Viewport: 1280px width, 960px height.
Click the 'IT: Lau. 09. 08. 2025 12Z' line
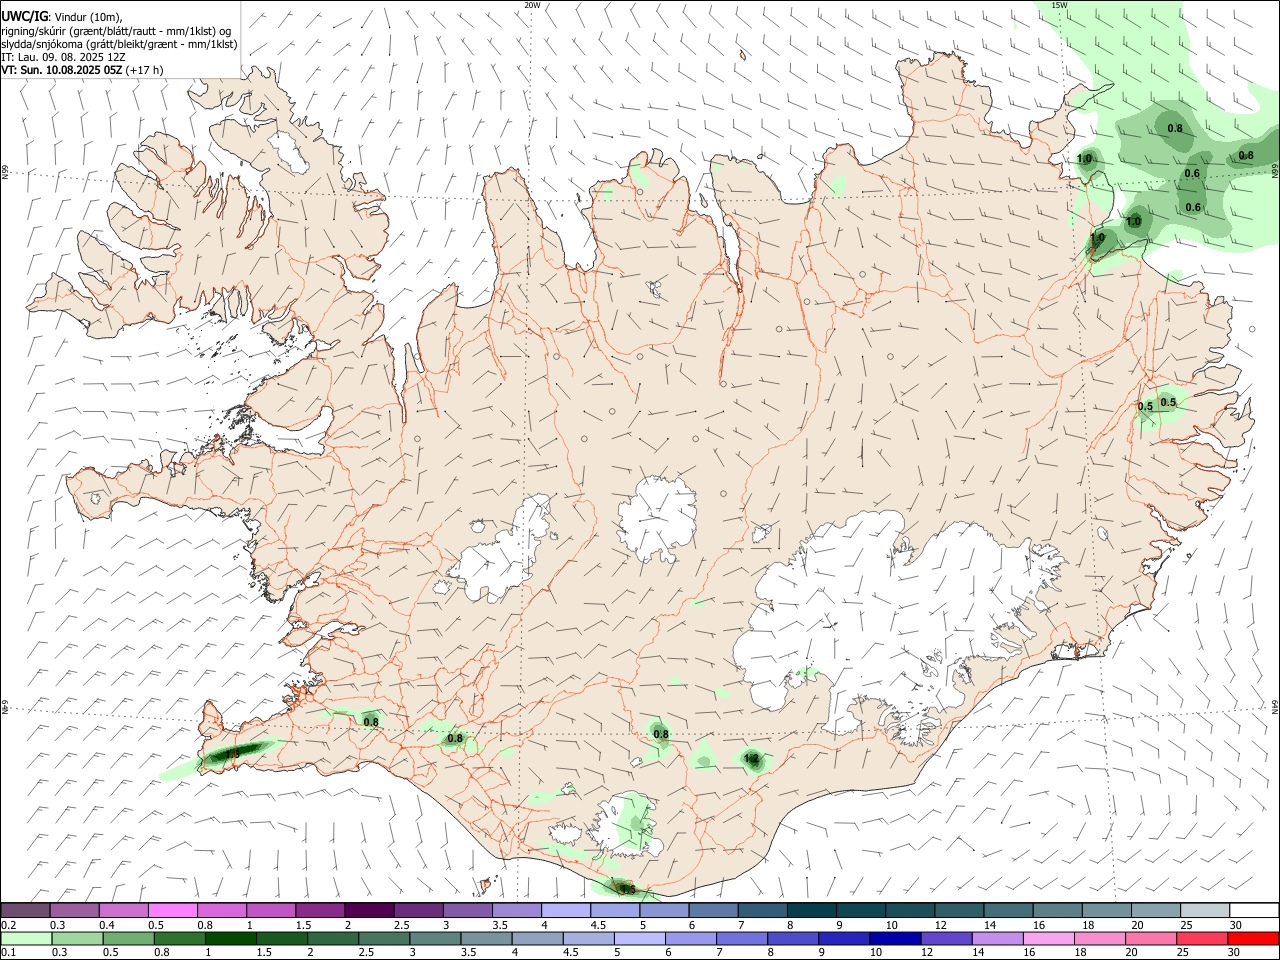tap(63, 57)
